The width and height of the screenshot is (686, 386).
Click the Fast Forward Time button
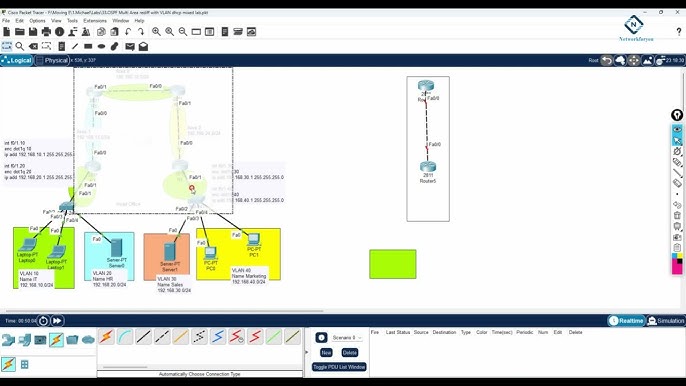[x=57, y=321]
